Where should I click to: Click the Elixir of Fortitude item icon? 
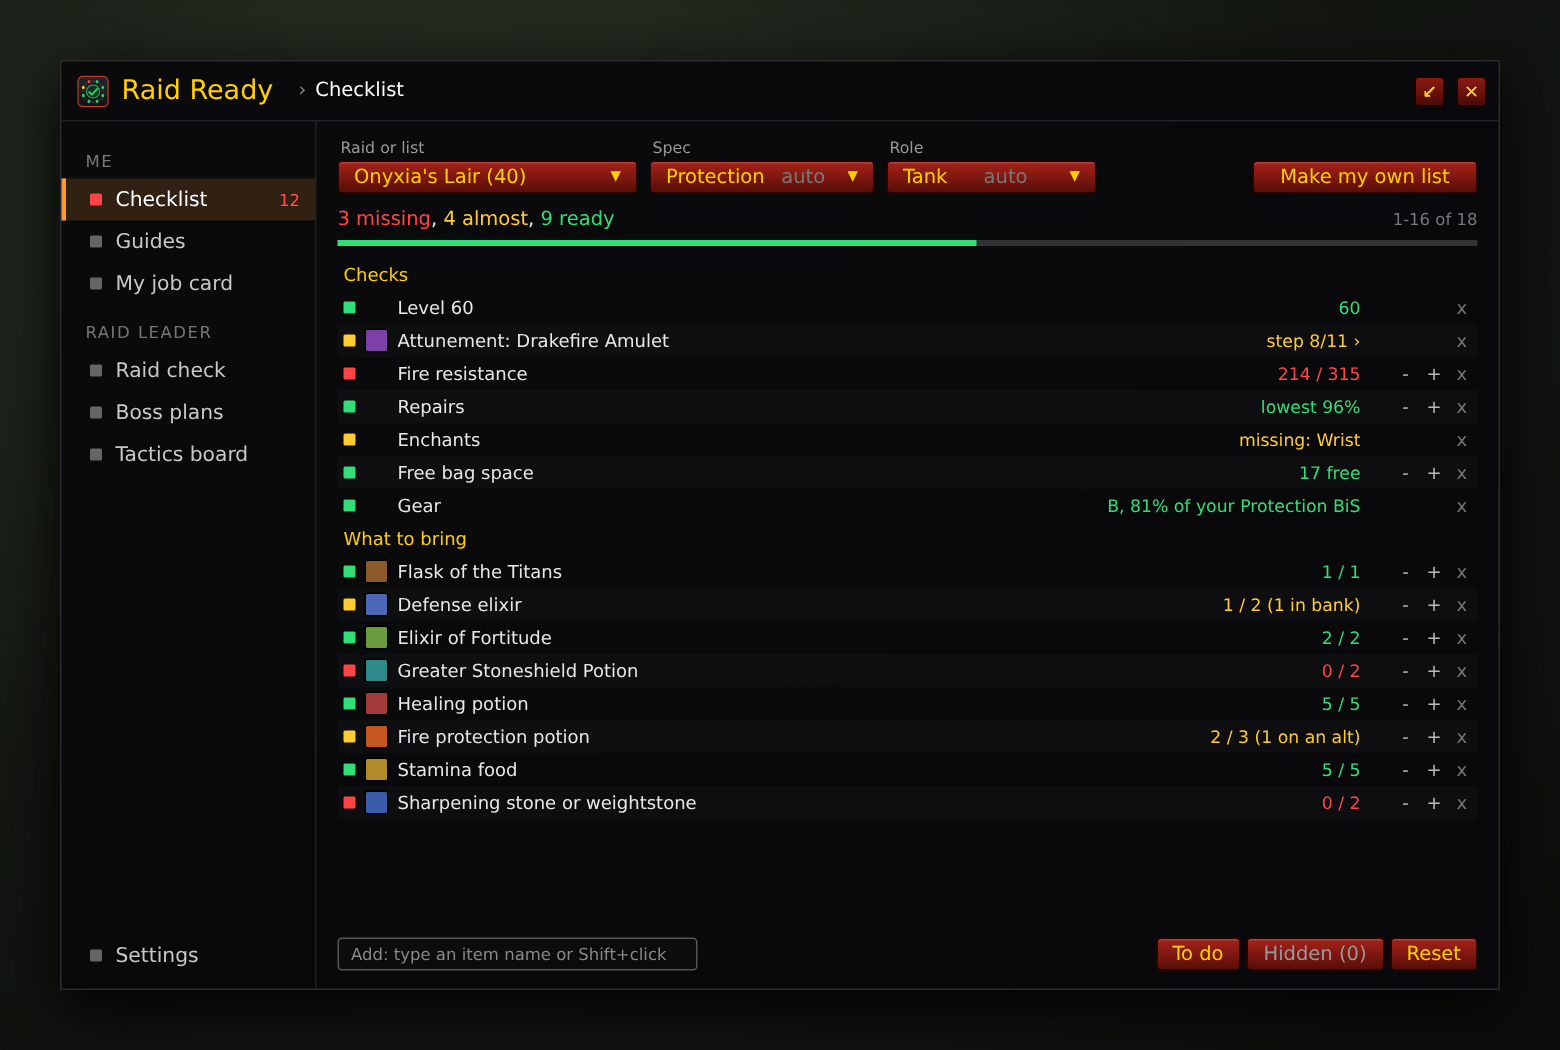[x=376, y=638]
